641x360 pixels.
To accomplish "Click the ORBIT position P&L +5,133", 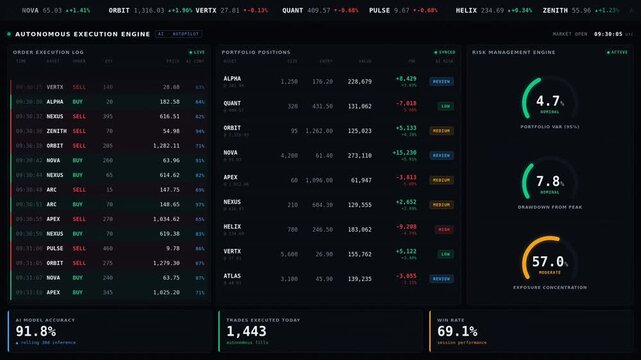I will (x=406, y=128).
